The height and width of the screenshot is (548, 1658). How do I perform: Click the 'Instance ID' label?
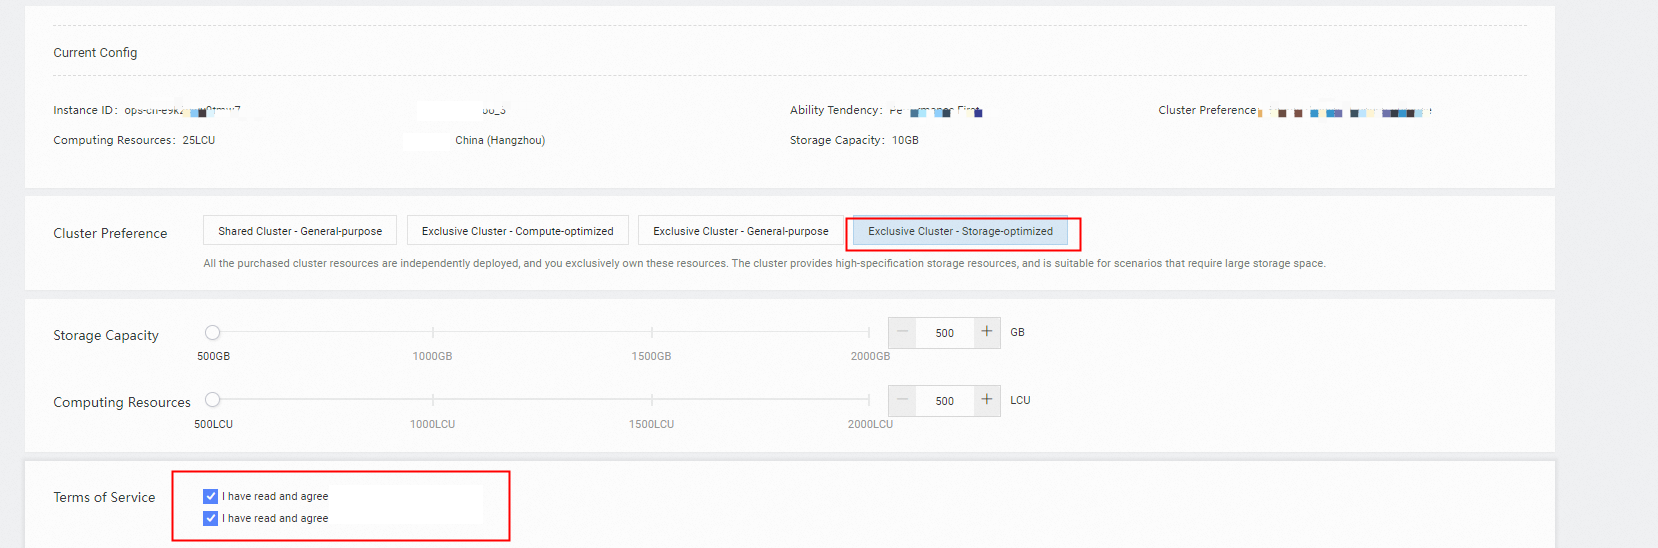85,110
